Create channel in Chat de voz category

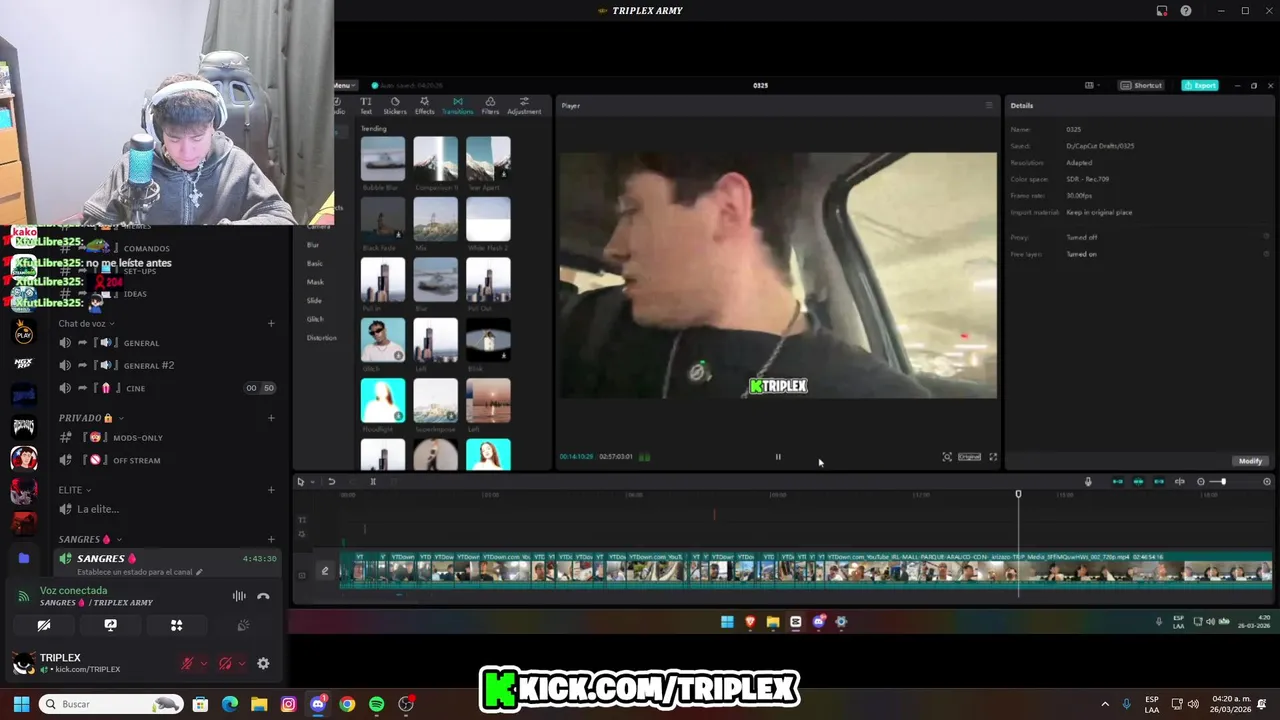271,324
